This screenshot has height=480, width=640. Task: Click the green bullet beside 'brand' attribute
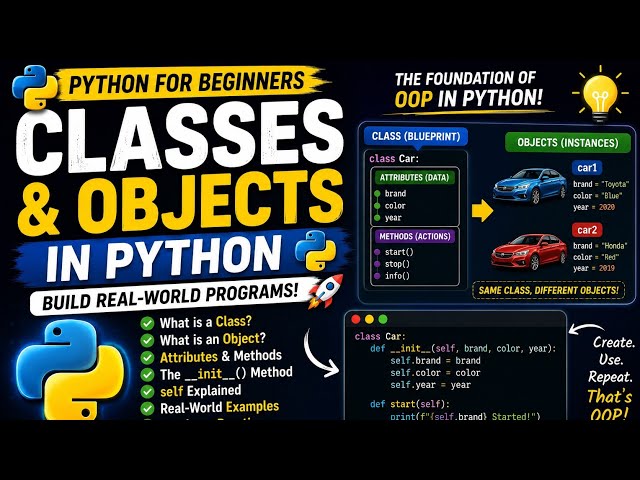tap(378, 193)
